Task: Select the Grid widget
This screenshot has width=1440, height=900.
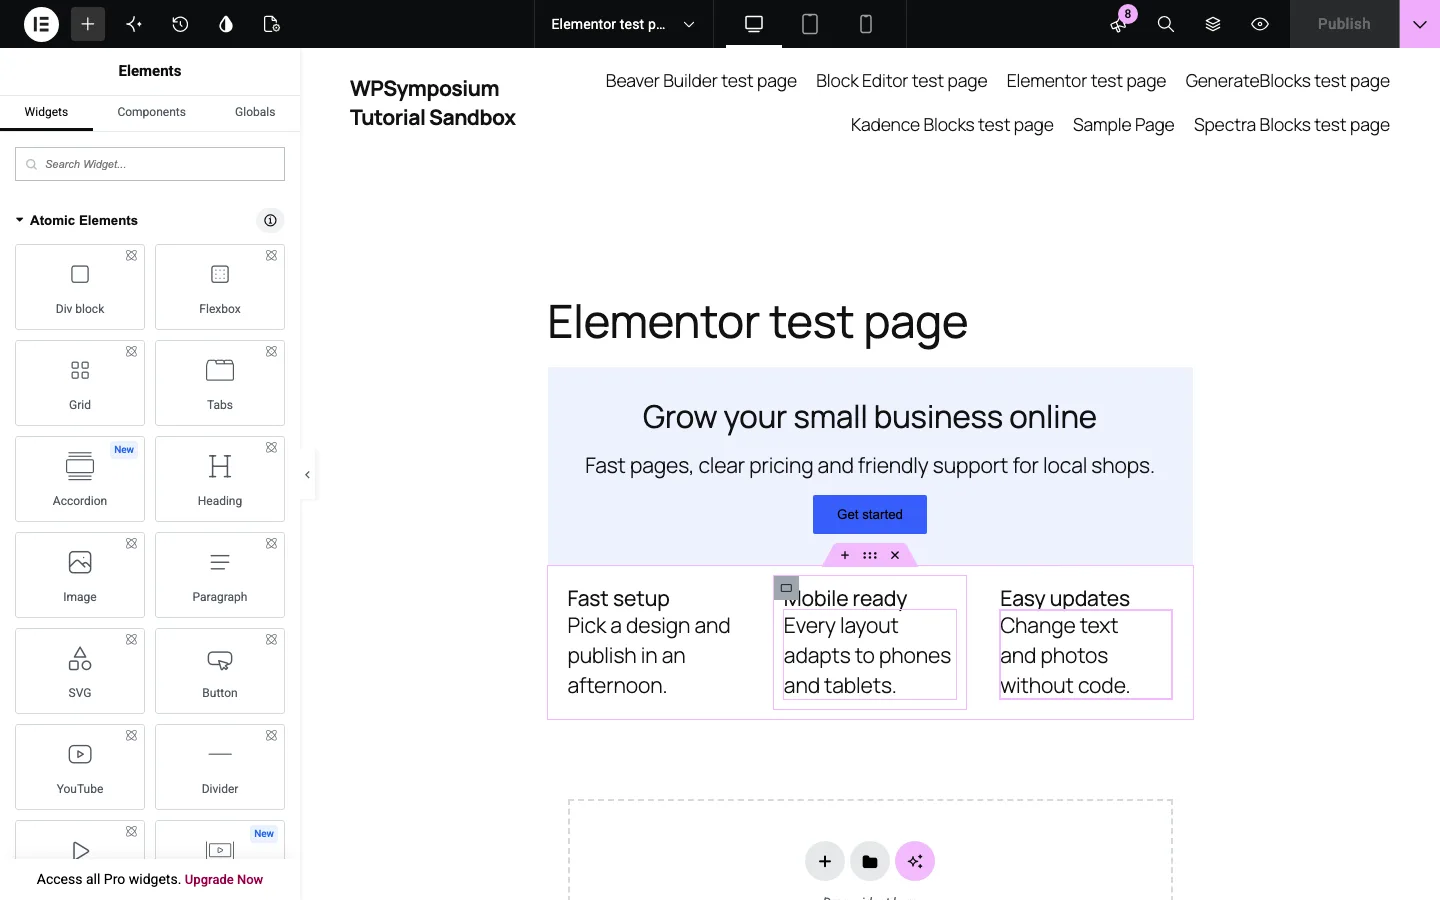Action: [80, 383]
